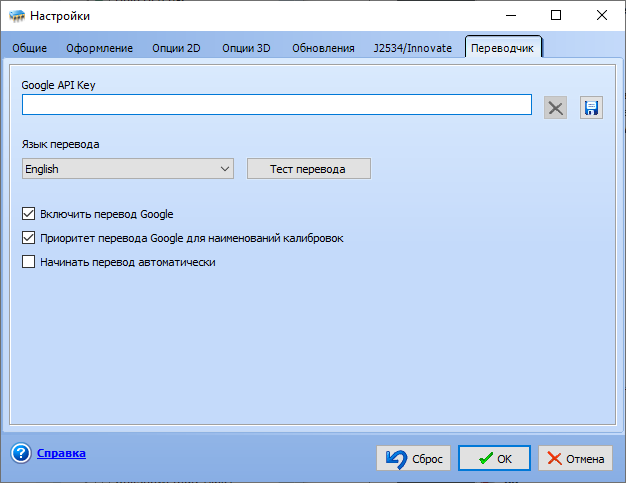Enable "Начинать перевод автоматически" checkbox
Screen dimensions: 626x483
tap(28, 262)
